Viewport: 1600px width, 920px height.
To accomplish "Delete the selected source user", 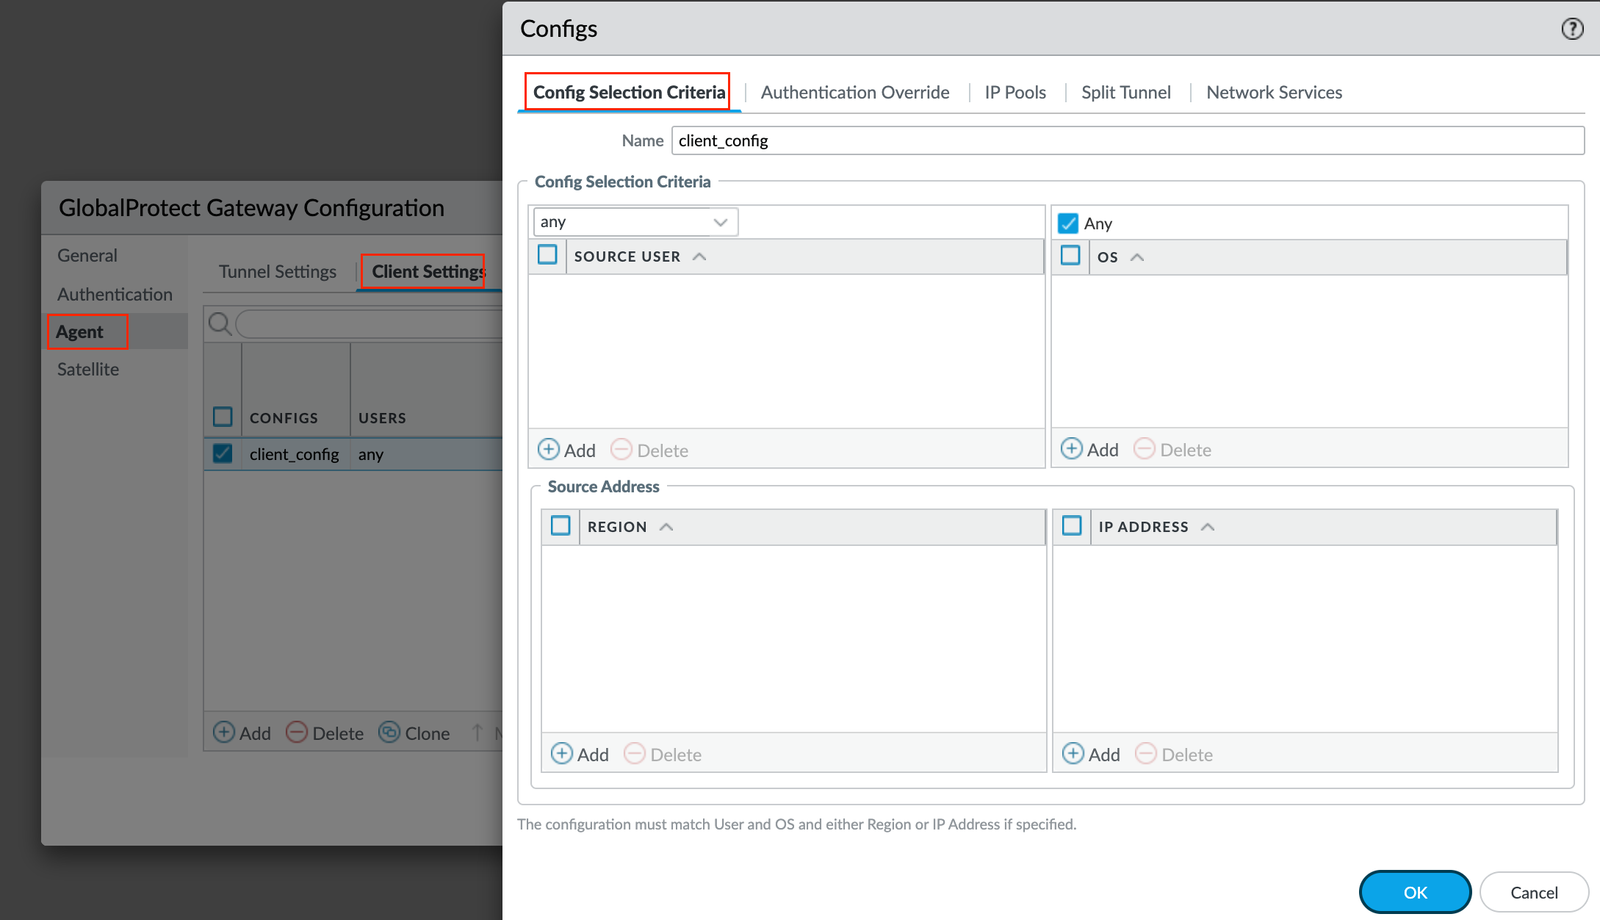I will (649, 449).
